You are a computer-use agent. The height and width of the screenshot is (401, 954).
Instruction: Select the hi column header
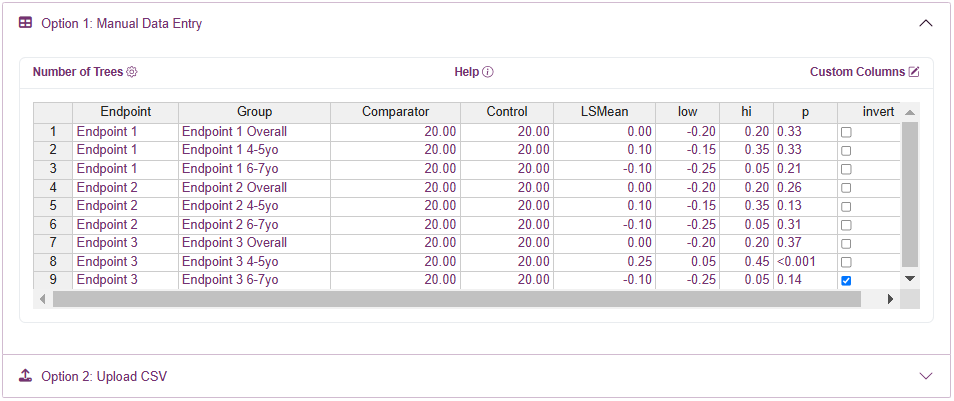[747, 112]
